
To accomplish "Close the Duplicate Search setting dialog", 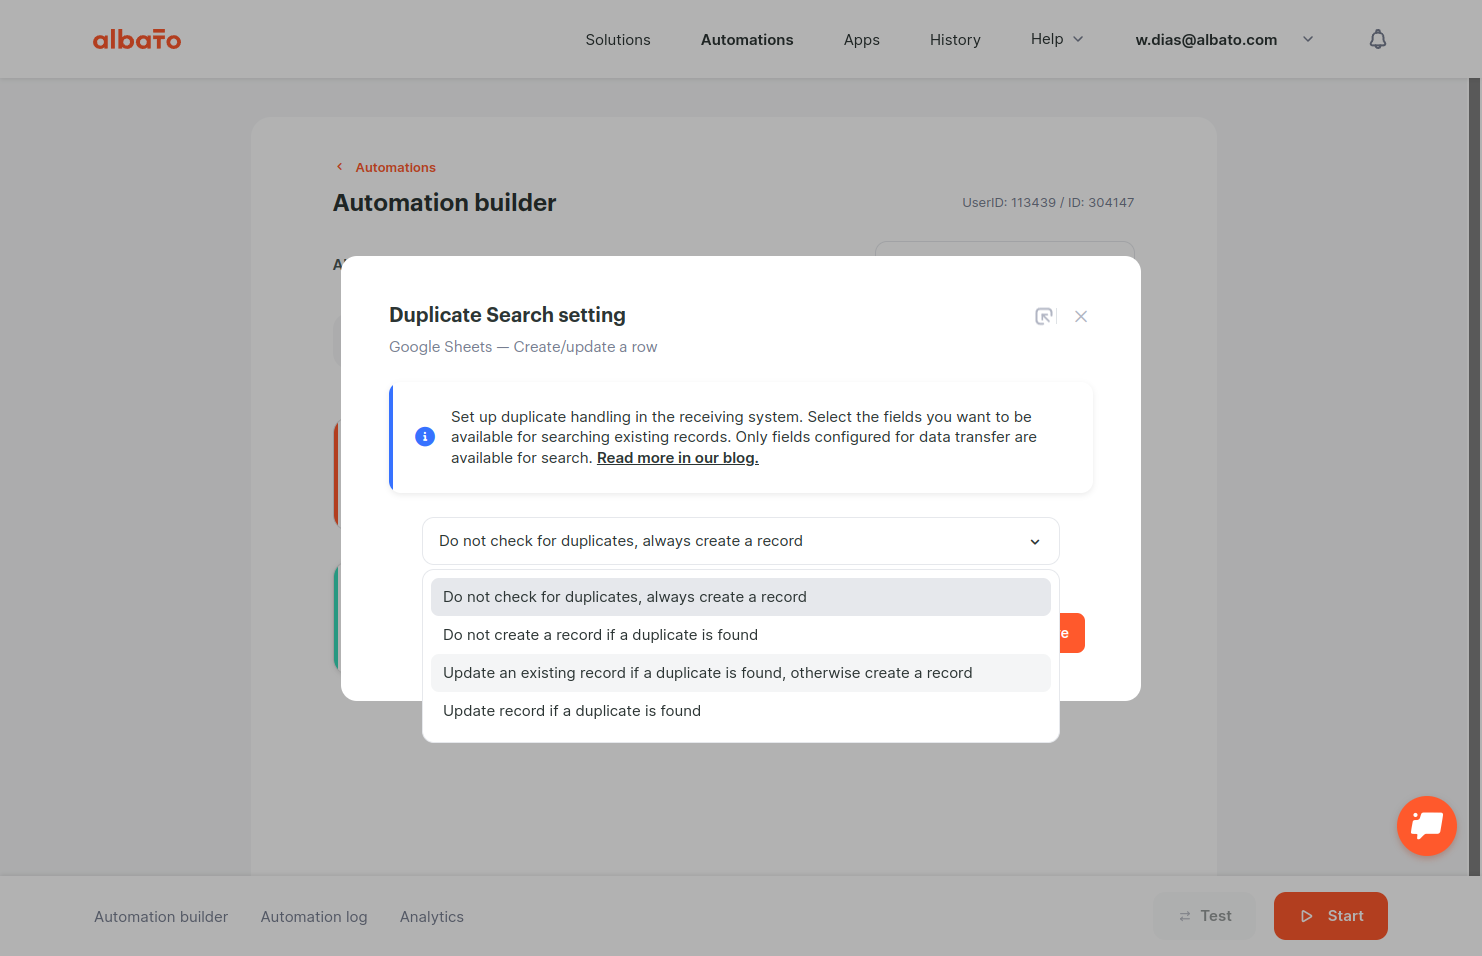I will 1081,316.
